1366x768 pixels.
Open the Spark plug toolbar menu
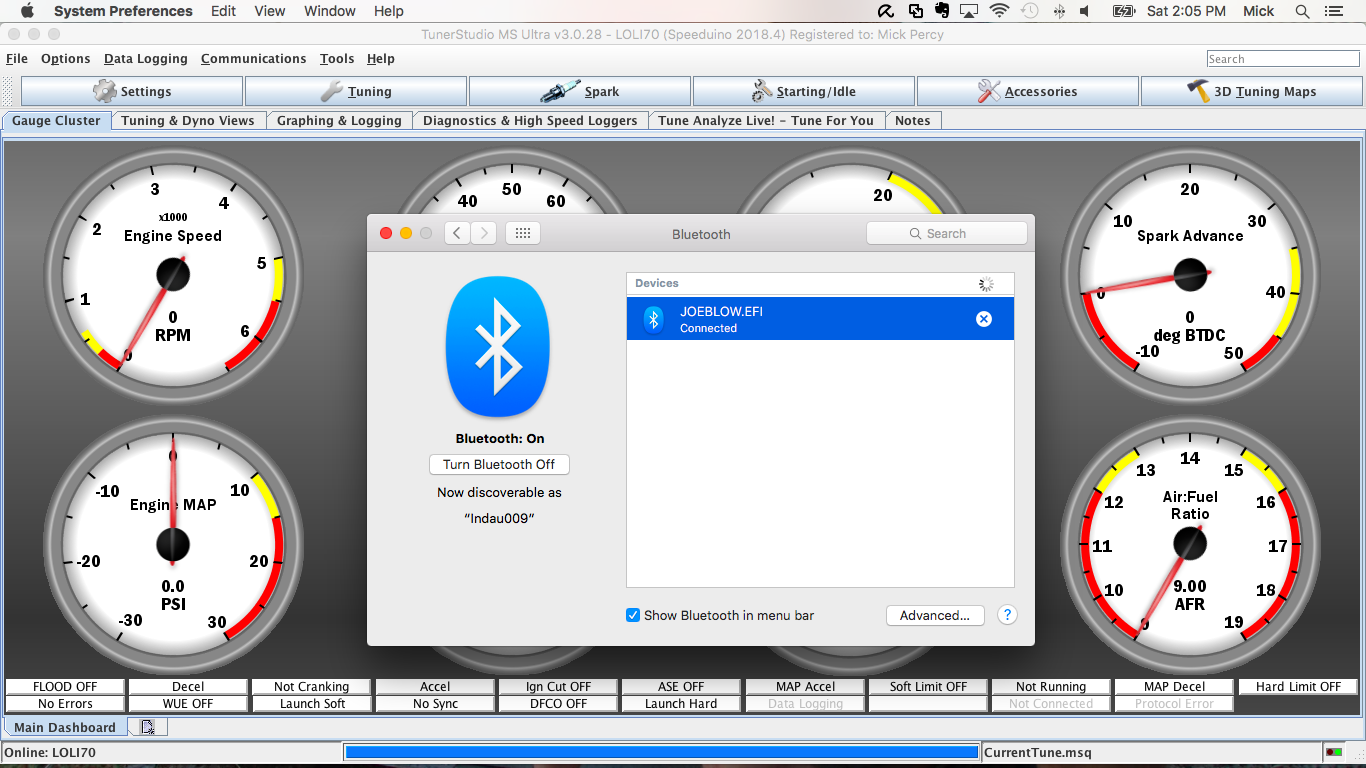pos(580,92)
